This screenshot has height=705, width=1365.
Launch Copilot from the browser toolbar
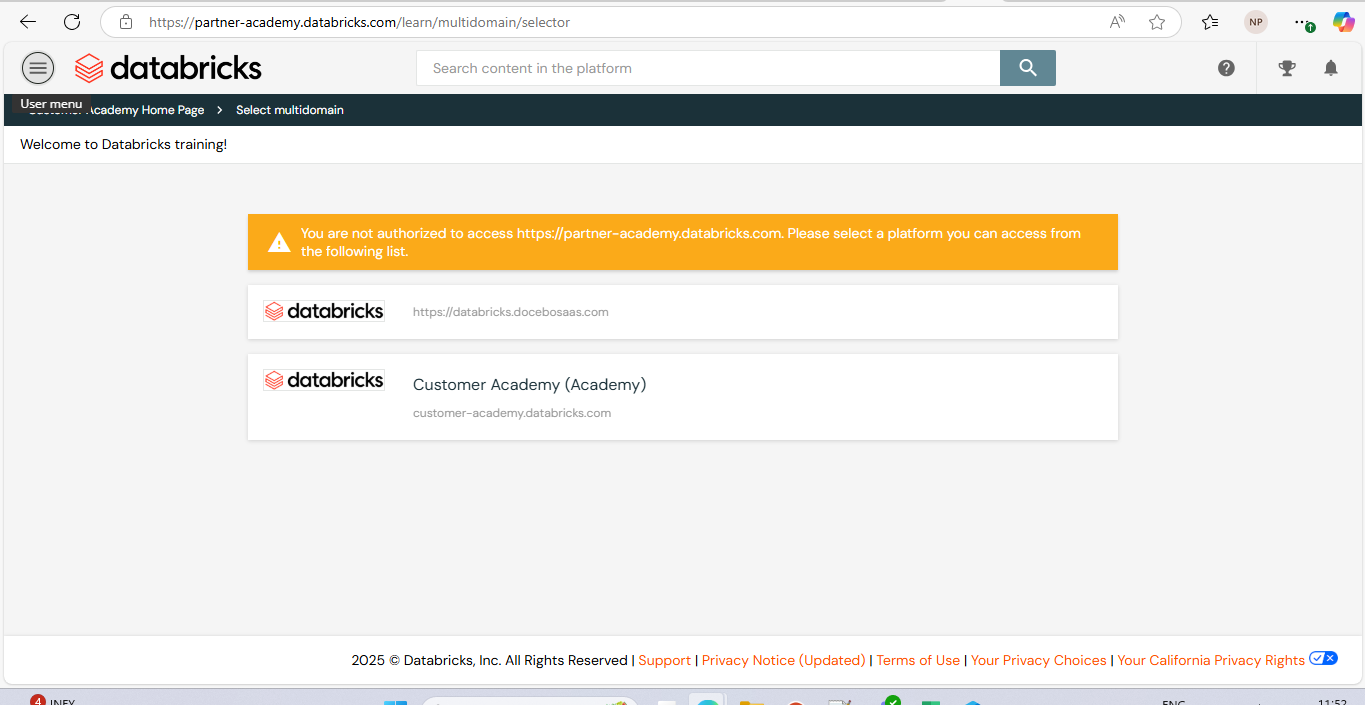1343,21
